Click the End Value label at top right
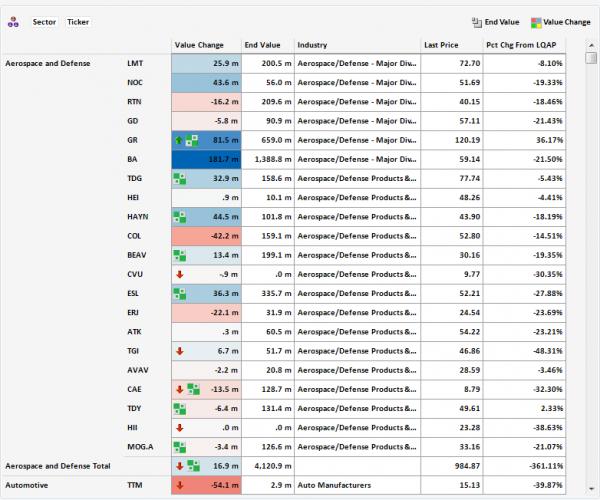This screenshot has width=600, height=500. (x=502, y=22)
